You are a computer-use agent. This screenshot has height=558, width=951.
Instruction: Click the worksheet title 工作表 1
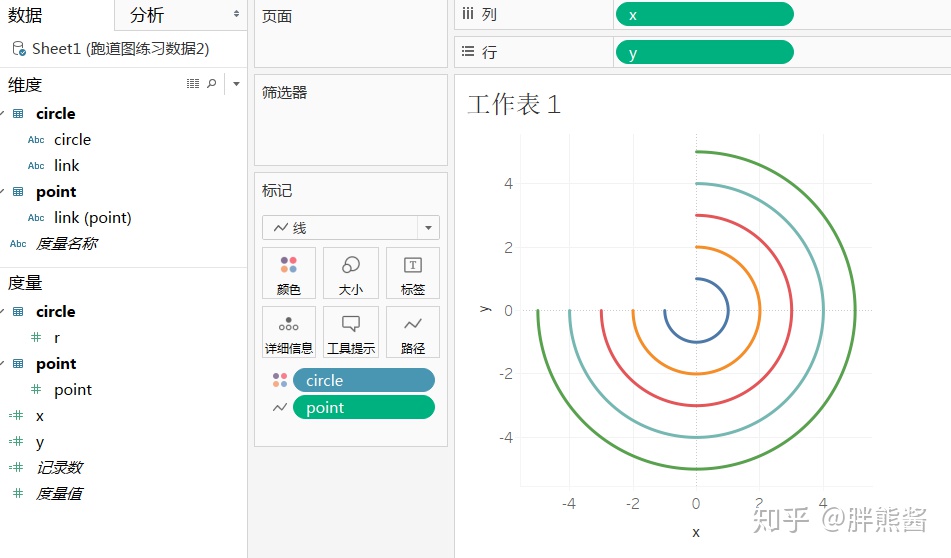click(514, 104)
